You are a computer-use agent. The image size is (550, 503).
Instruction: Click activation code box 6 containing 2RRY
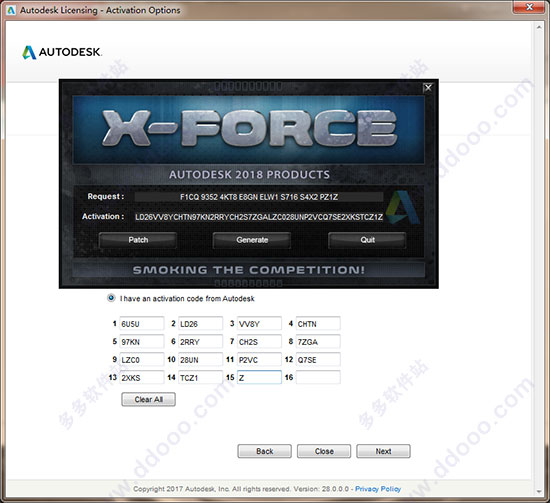(200, 341)
